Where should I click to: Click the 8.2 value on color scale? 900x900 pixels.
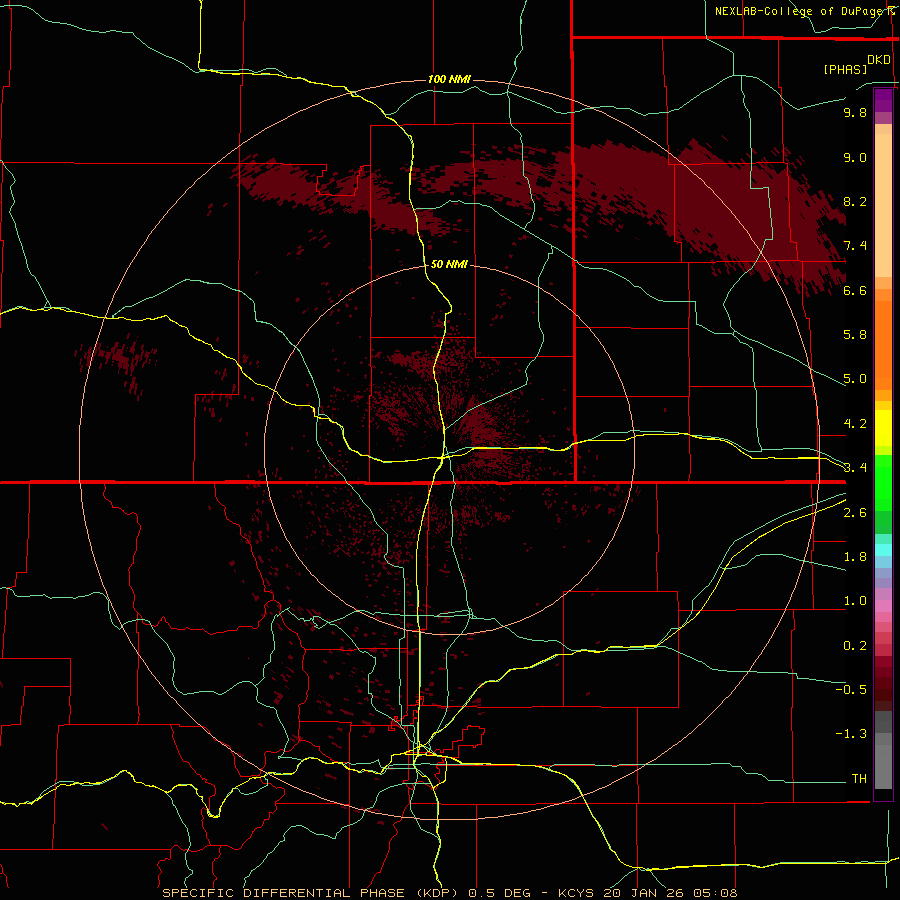pos(855,201)
